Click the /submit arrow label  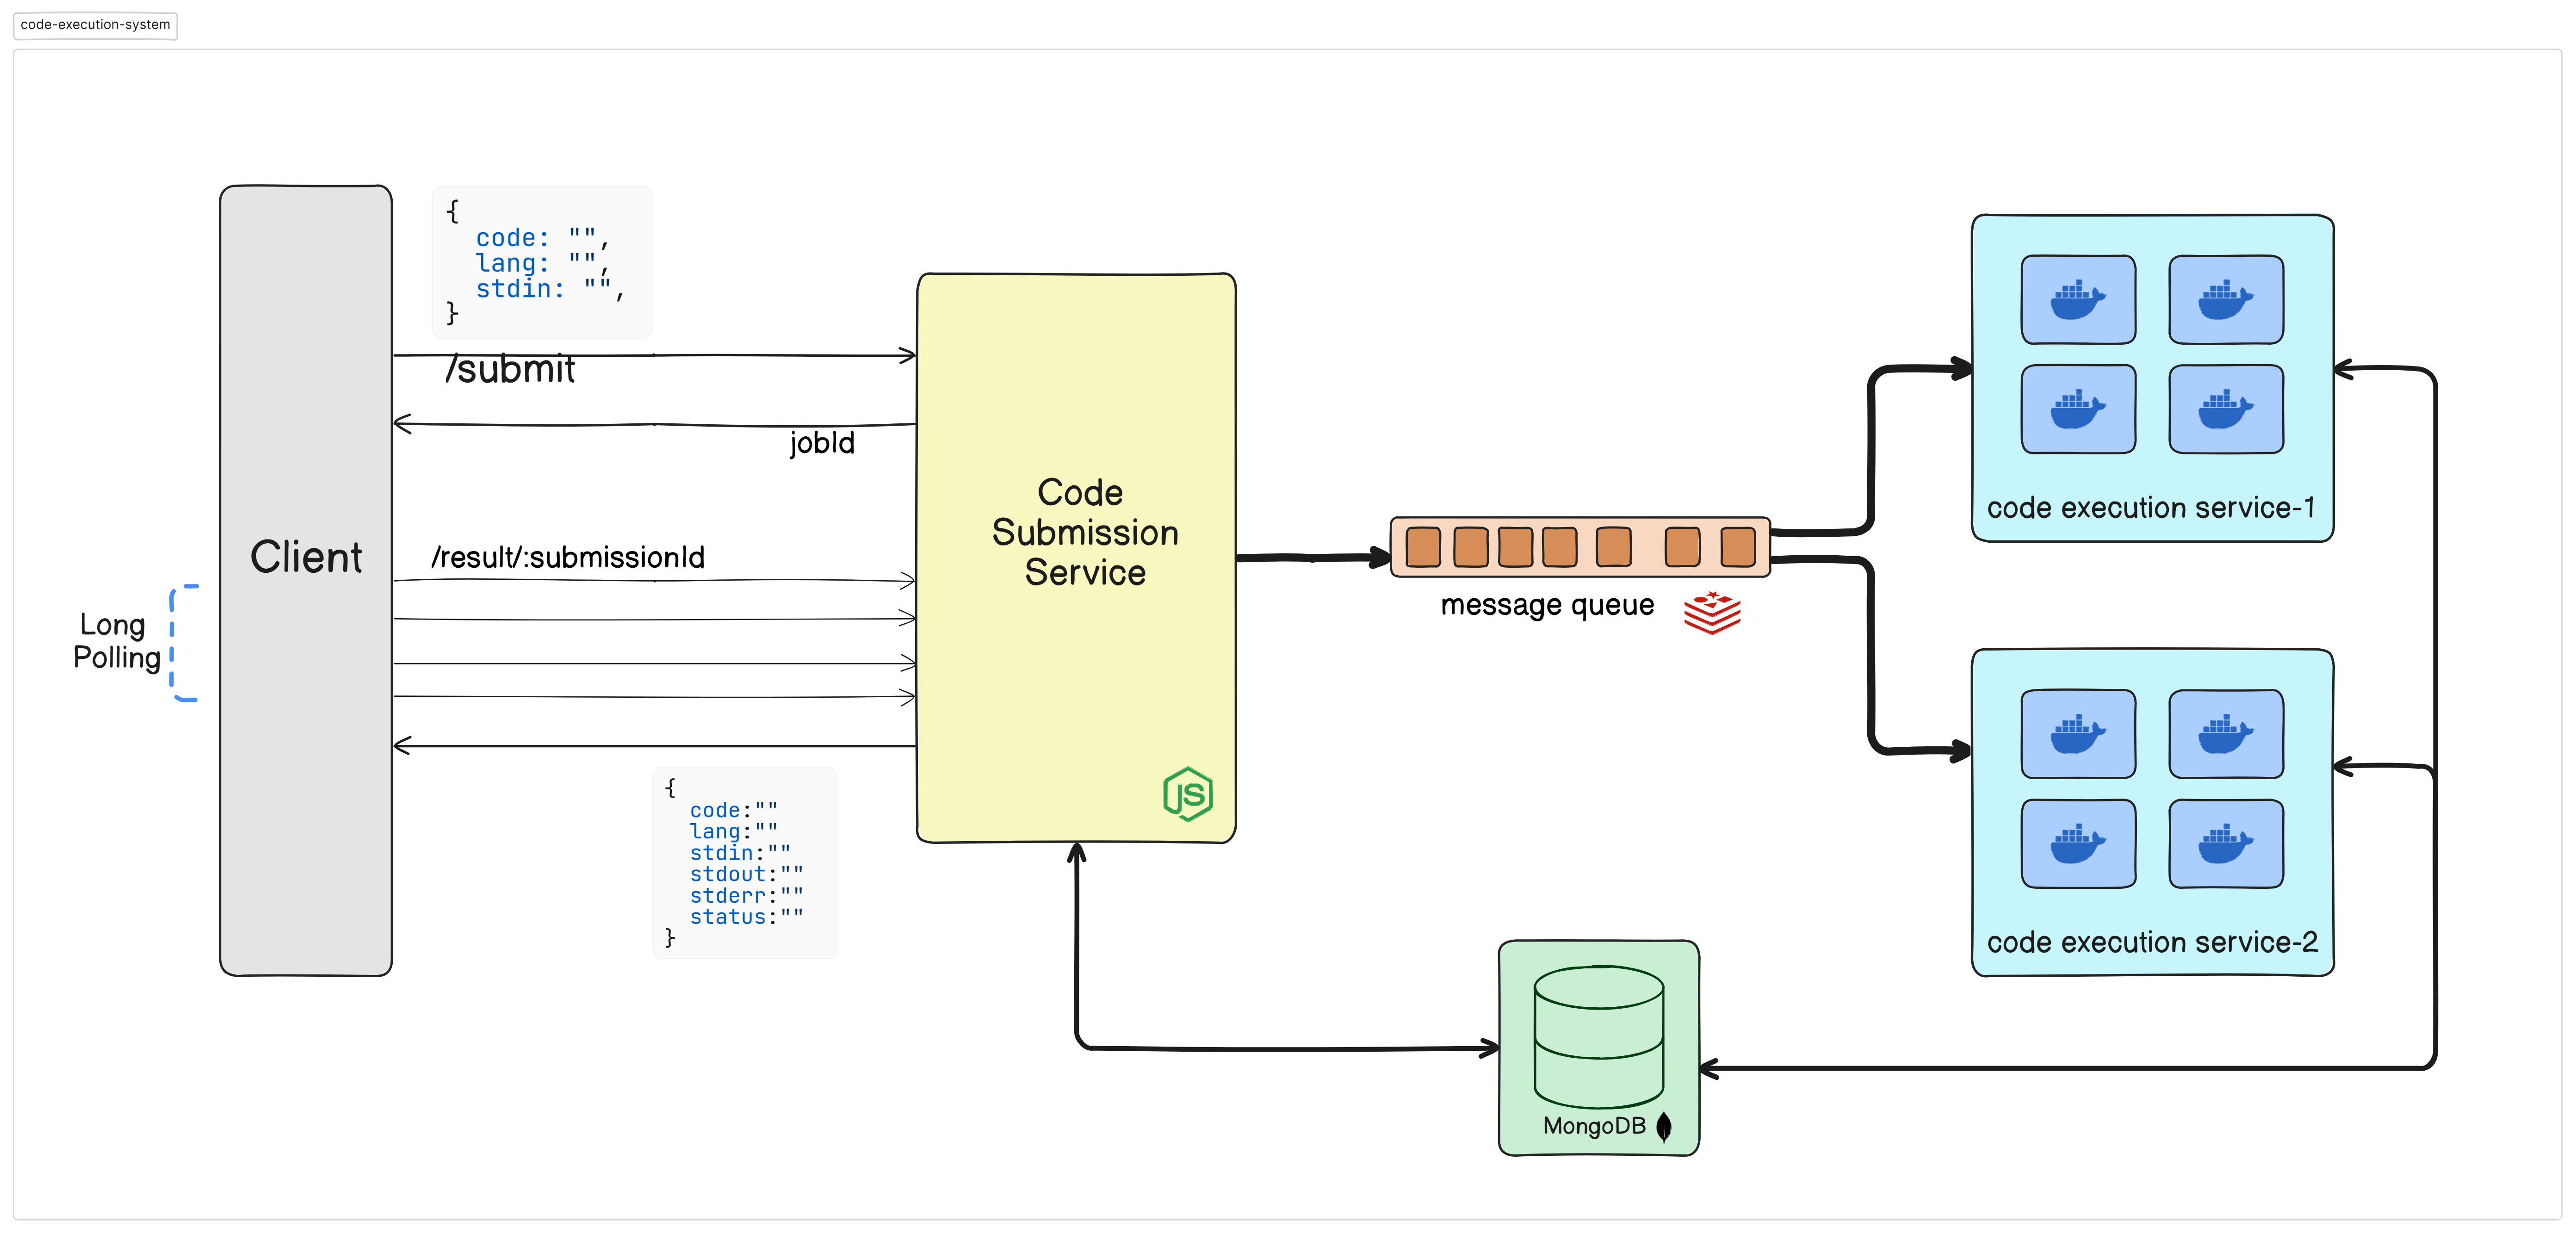pyautogui.click(x=512, y=369)
